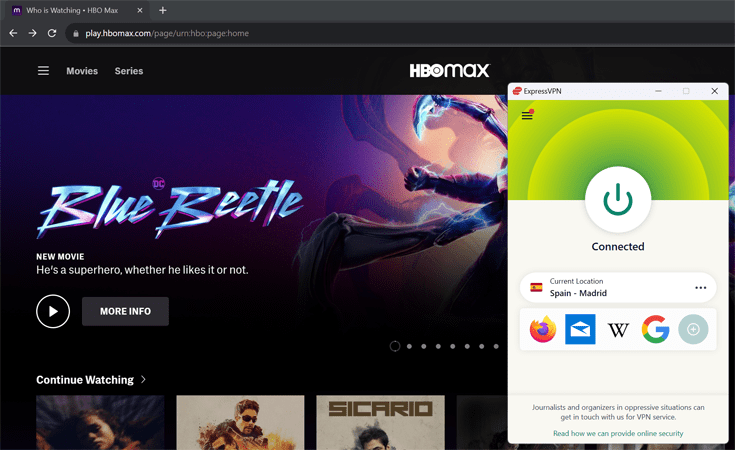Reload the HBO Max page
Viewport: 735px width, 450px height.
click(x=52, y=33)
